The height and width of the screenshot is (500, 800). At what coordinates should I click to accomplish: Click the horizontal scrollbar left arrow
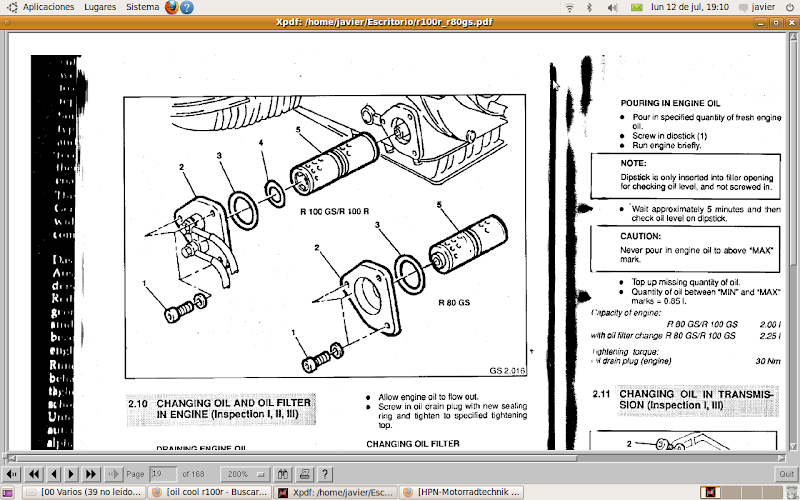tap(11, 458)
